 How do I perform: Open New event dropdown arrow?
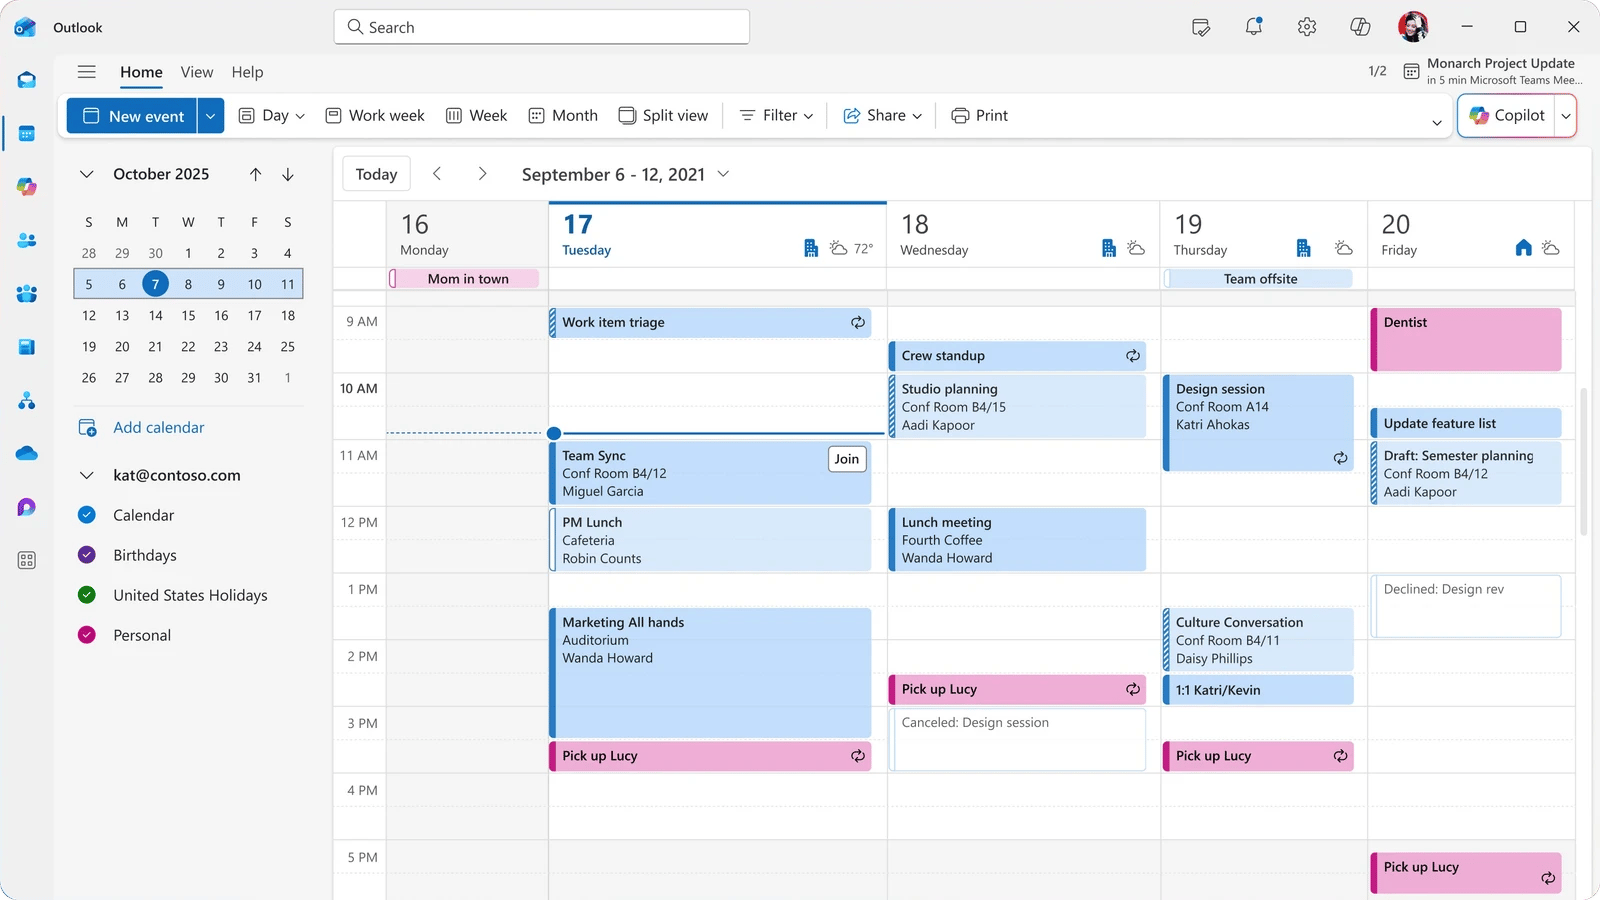coord(210,116)
